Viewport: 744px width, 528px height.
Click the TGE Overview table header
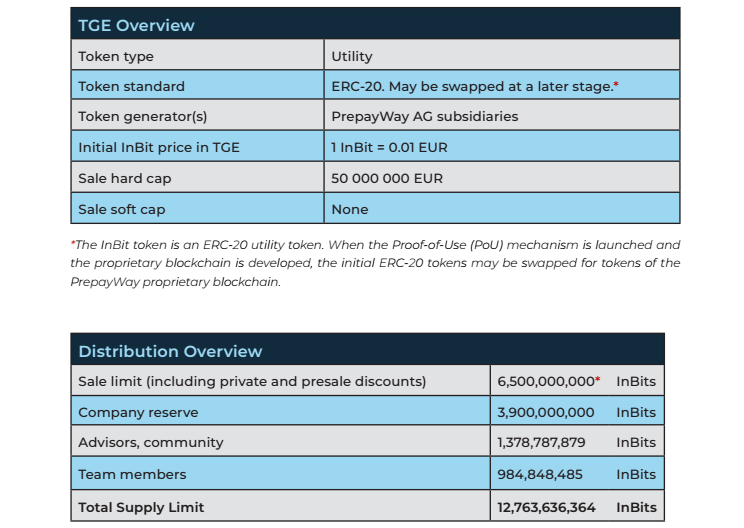[x=375, y=24]
